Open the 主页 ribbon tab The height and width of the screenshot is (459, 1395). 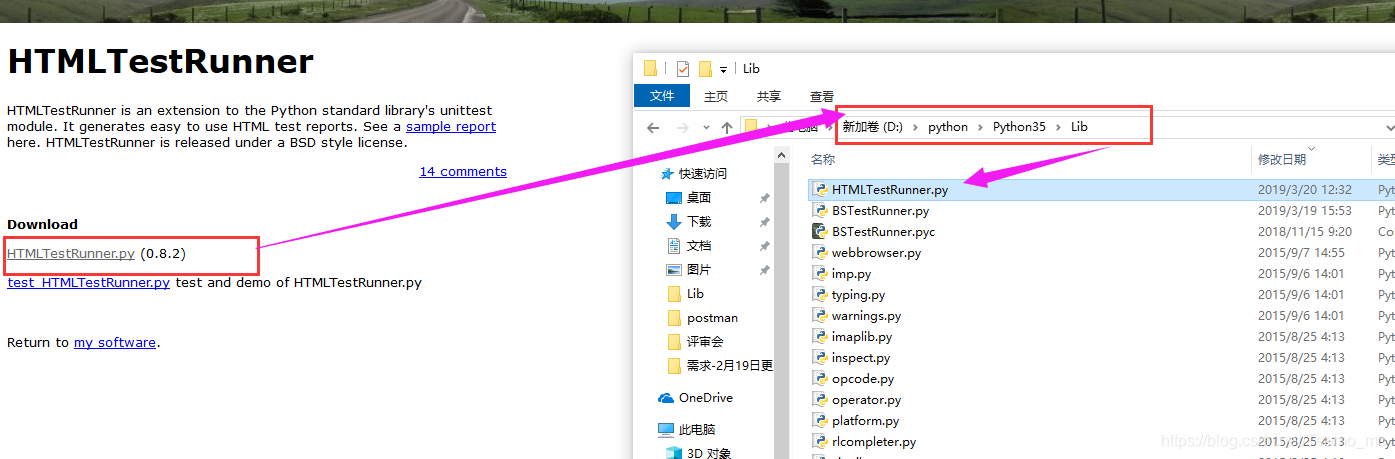pyautogui.click(x=716, y=96)
